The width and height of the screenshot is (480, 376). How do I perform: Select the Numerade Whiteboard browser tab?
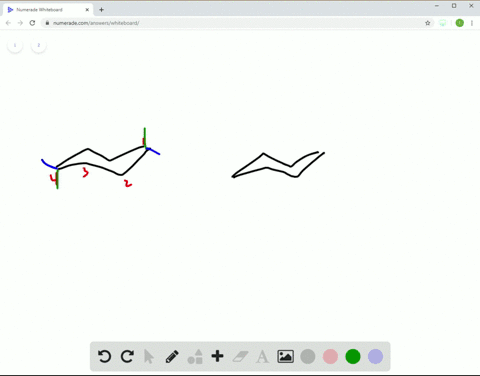48,10
